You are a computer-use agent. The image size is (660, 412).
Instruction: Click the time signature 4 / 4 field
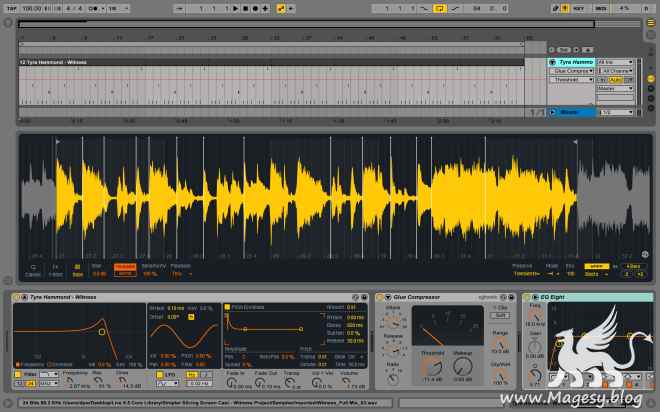point(74,8)
